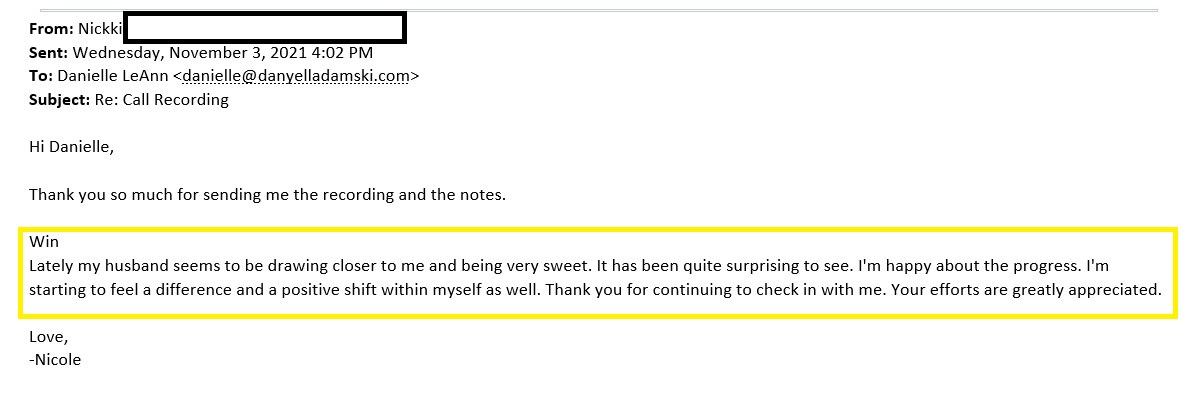
Task: Open the danielle@danyelladamski.com email link
Action: click(x=296, y=76)
